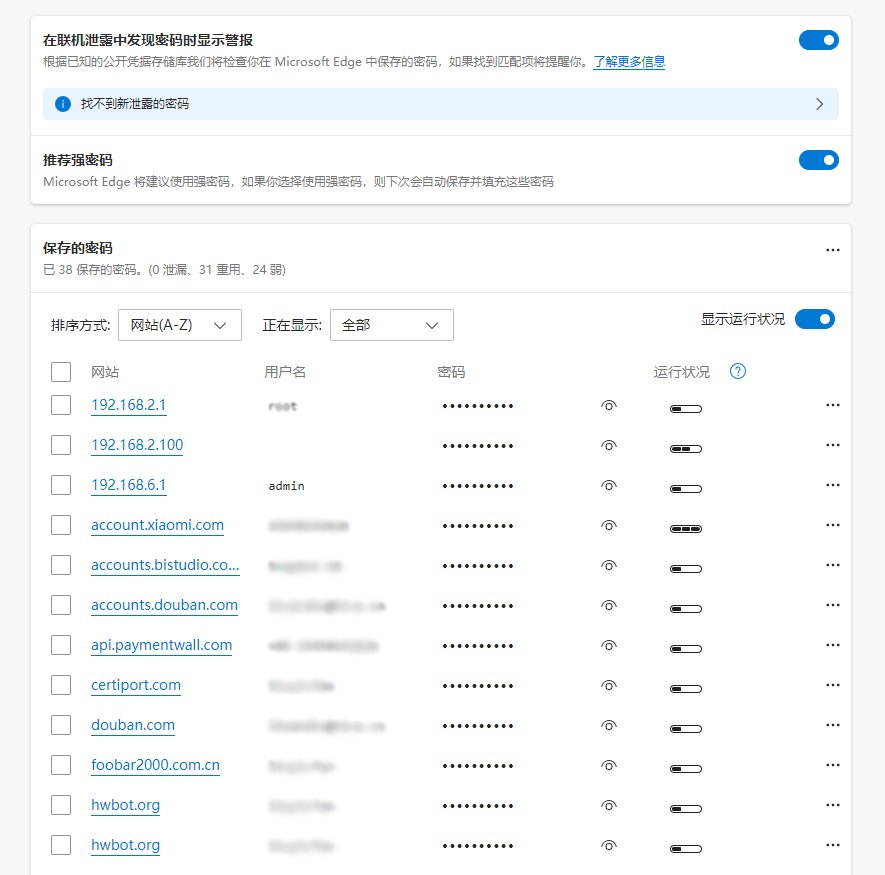Open more options for 192.168.2.1 row

coord(833,405)
